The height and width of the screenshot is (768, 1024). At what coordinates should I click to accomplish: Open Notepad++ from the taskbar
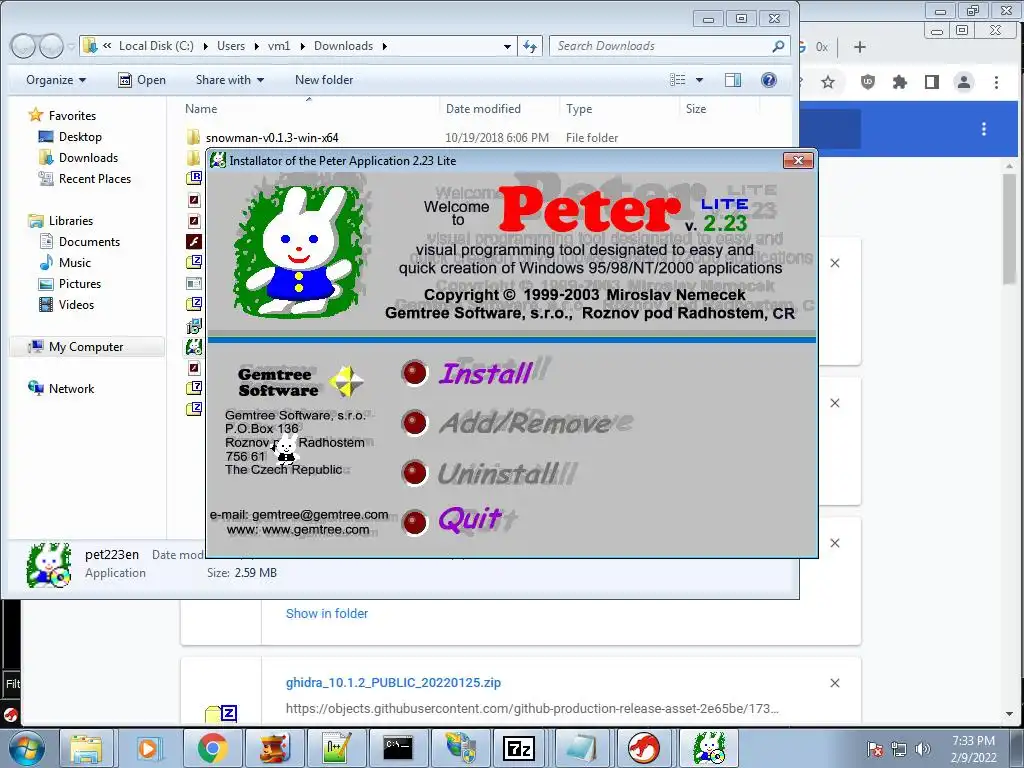[337, 748]
